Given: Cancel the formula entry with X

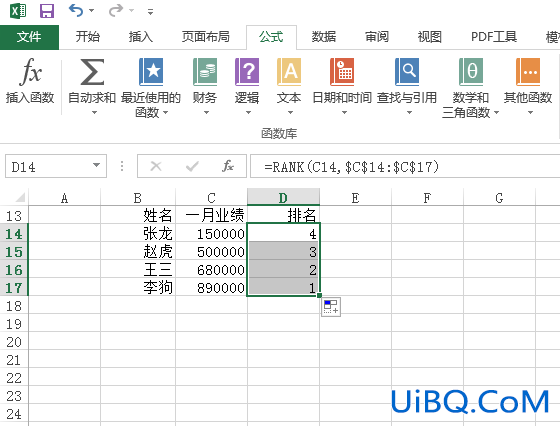Looking at the screenshot, I should pos(156,166).
